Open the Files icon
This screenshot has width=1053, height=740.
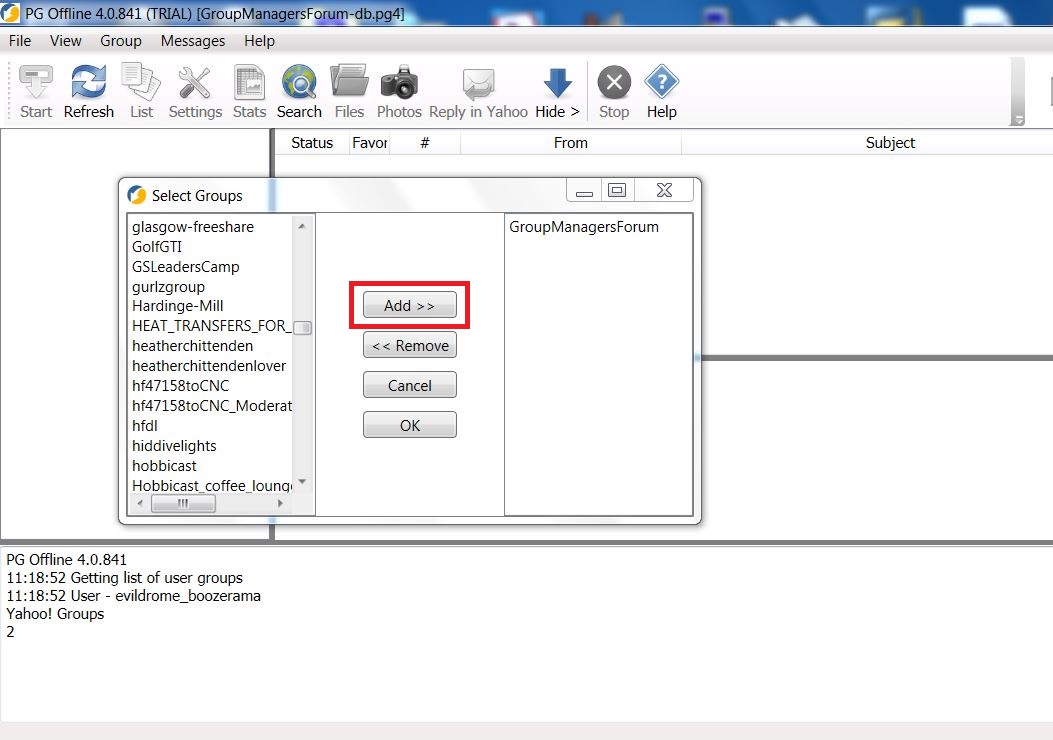point(349,90)
